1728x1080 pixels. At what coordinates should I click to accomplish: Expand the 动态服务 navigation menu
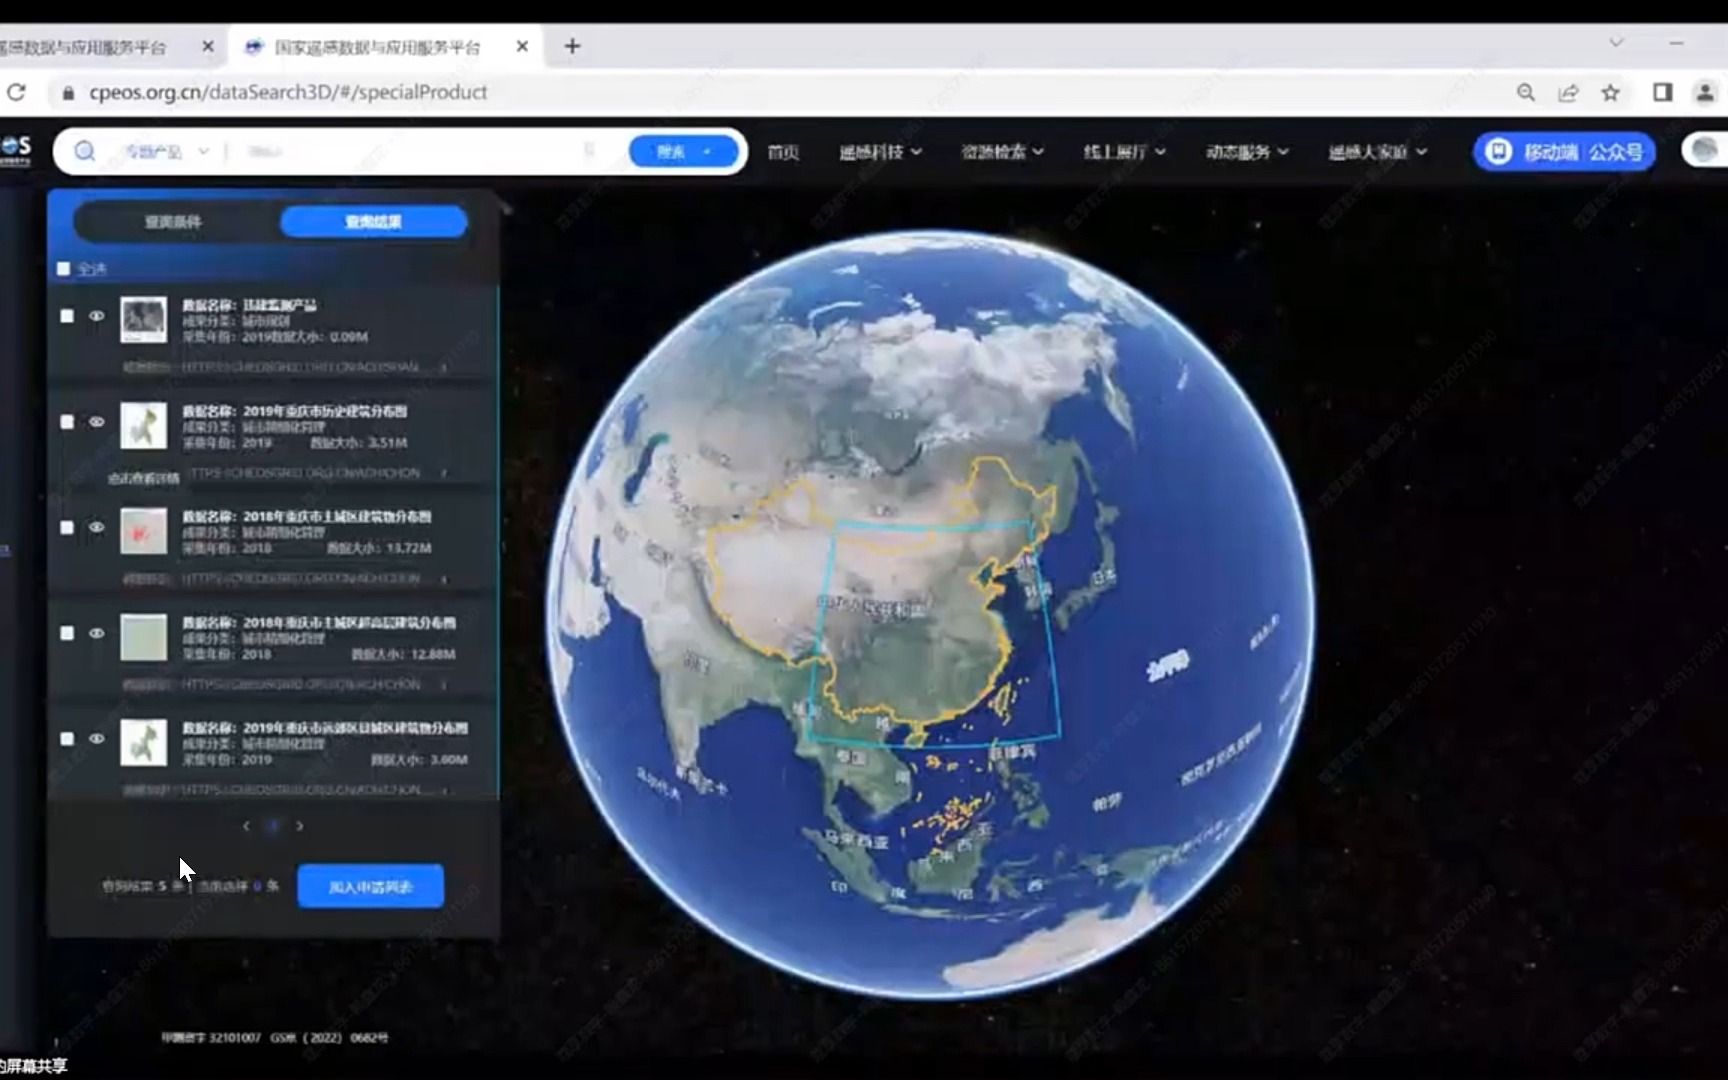(x=1247, y=152)
